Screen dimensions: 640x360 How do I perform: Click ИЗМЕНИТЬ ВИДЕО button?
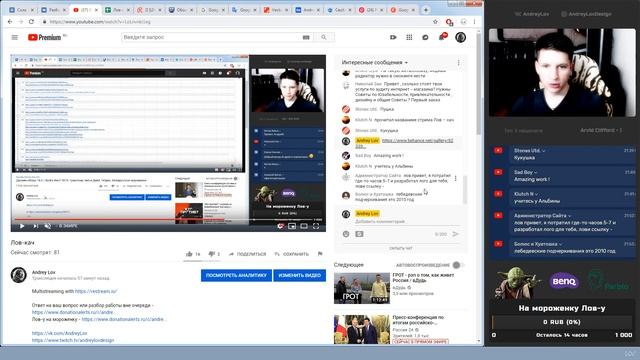[x=300, y=276]
